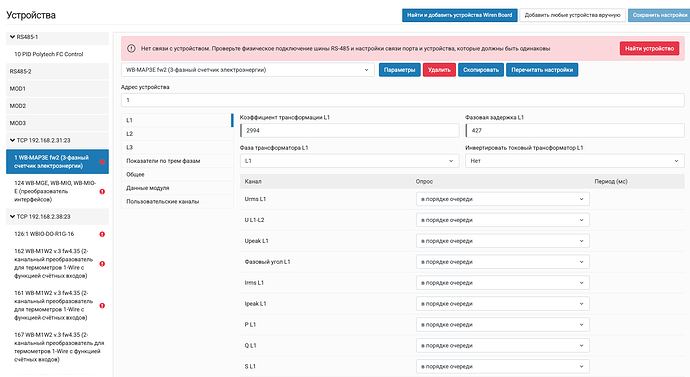Open the Инвертировать токовый трансформатор L1 dropdown

pos(574,161)
